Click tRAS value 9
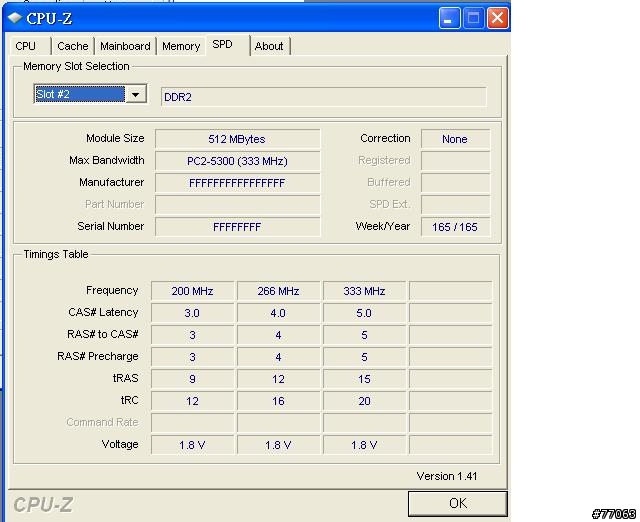640x522 pixels. tap(192, 379)
